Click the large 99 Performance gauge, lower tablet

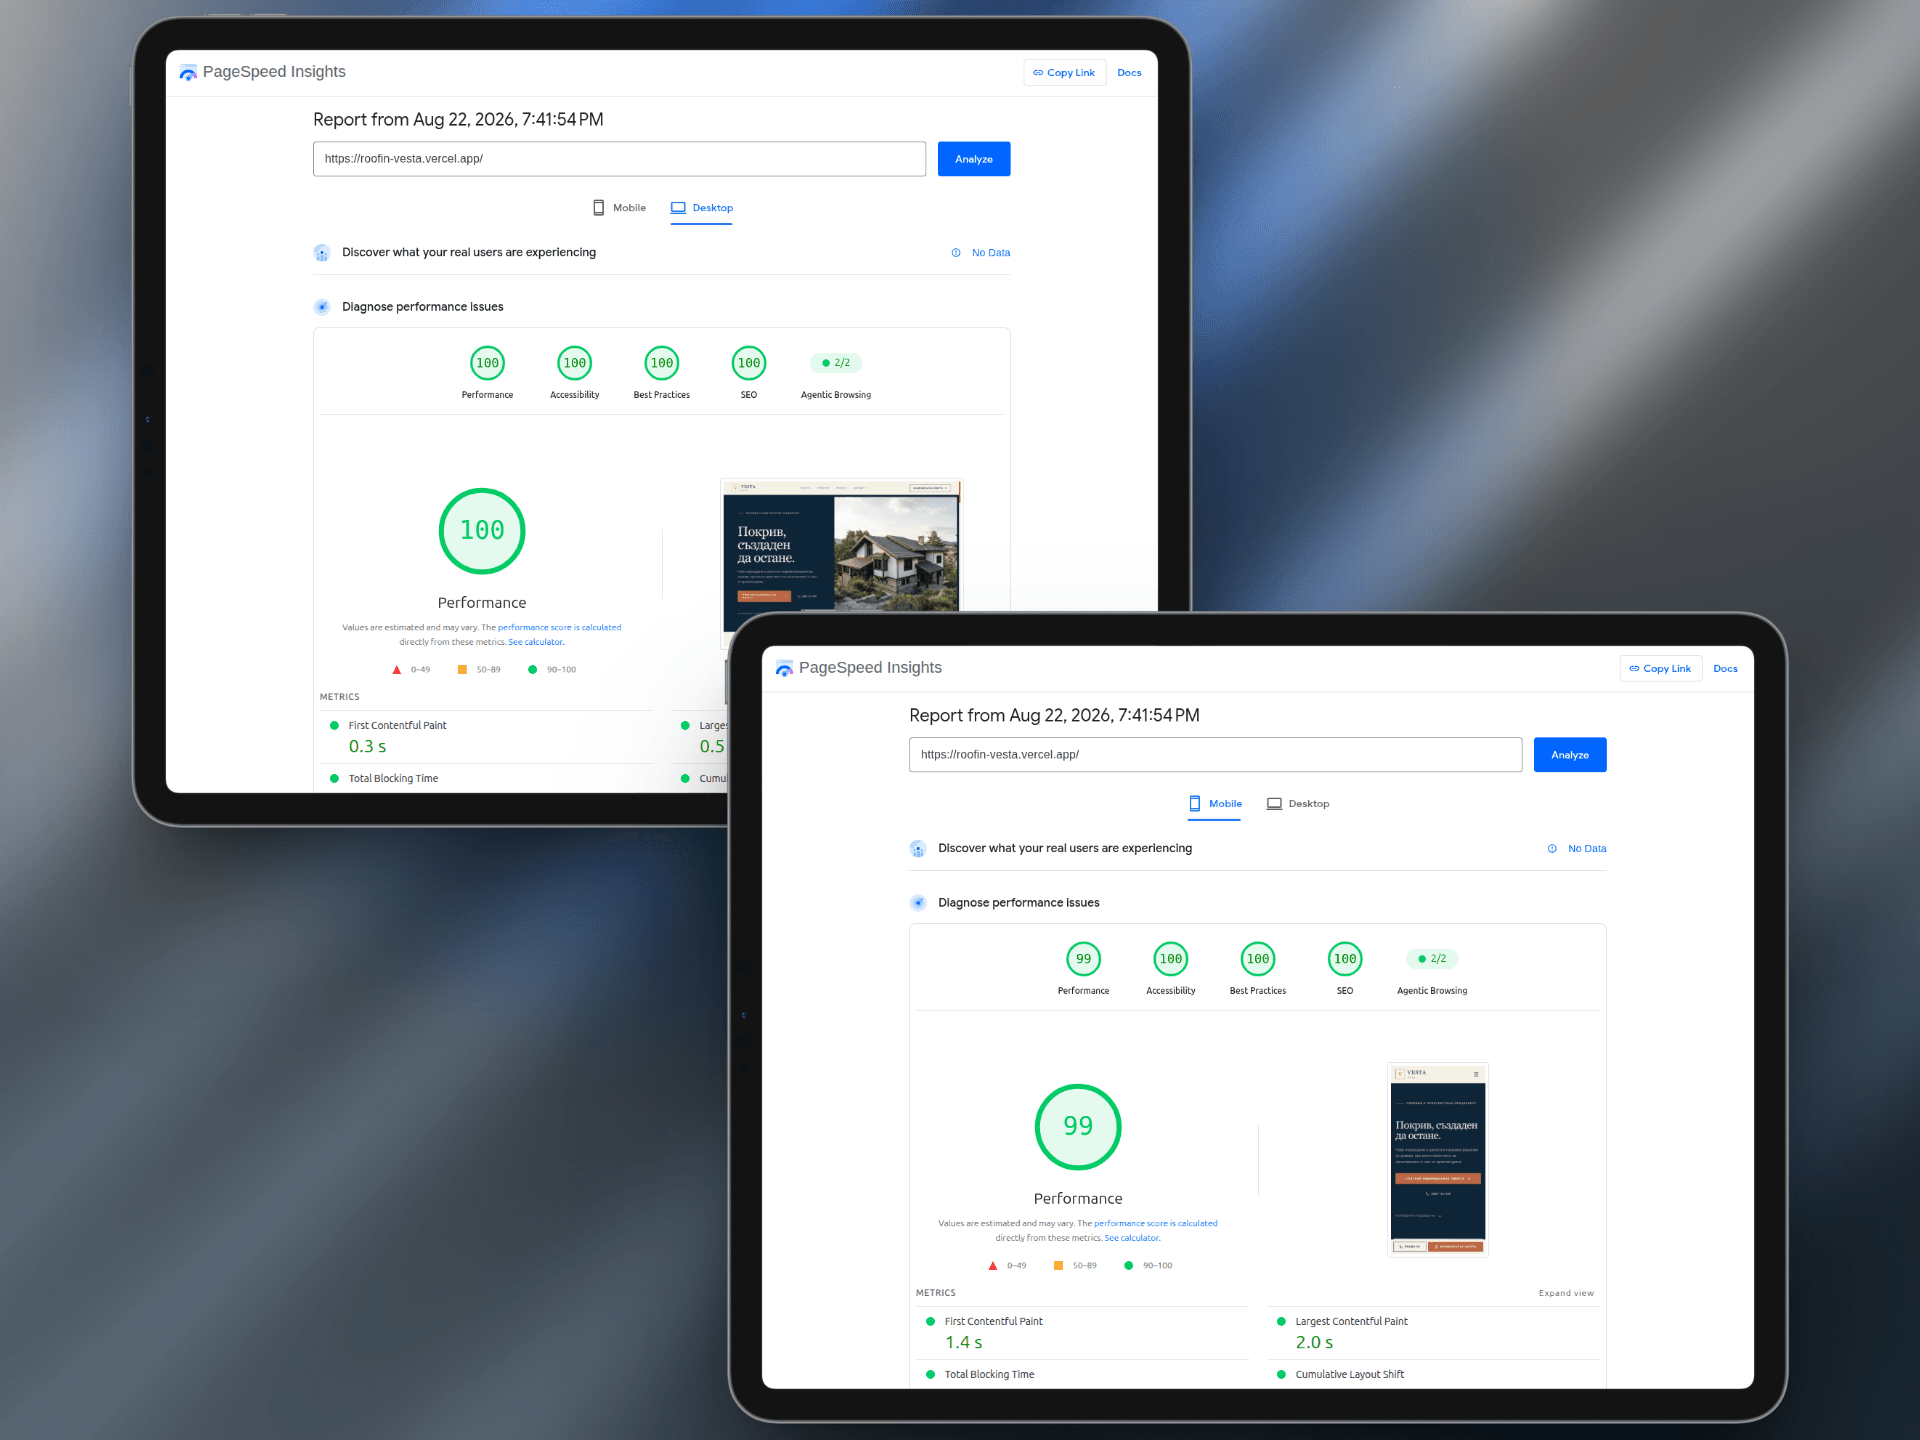click(x=1078, y=1127)
